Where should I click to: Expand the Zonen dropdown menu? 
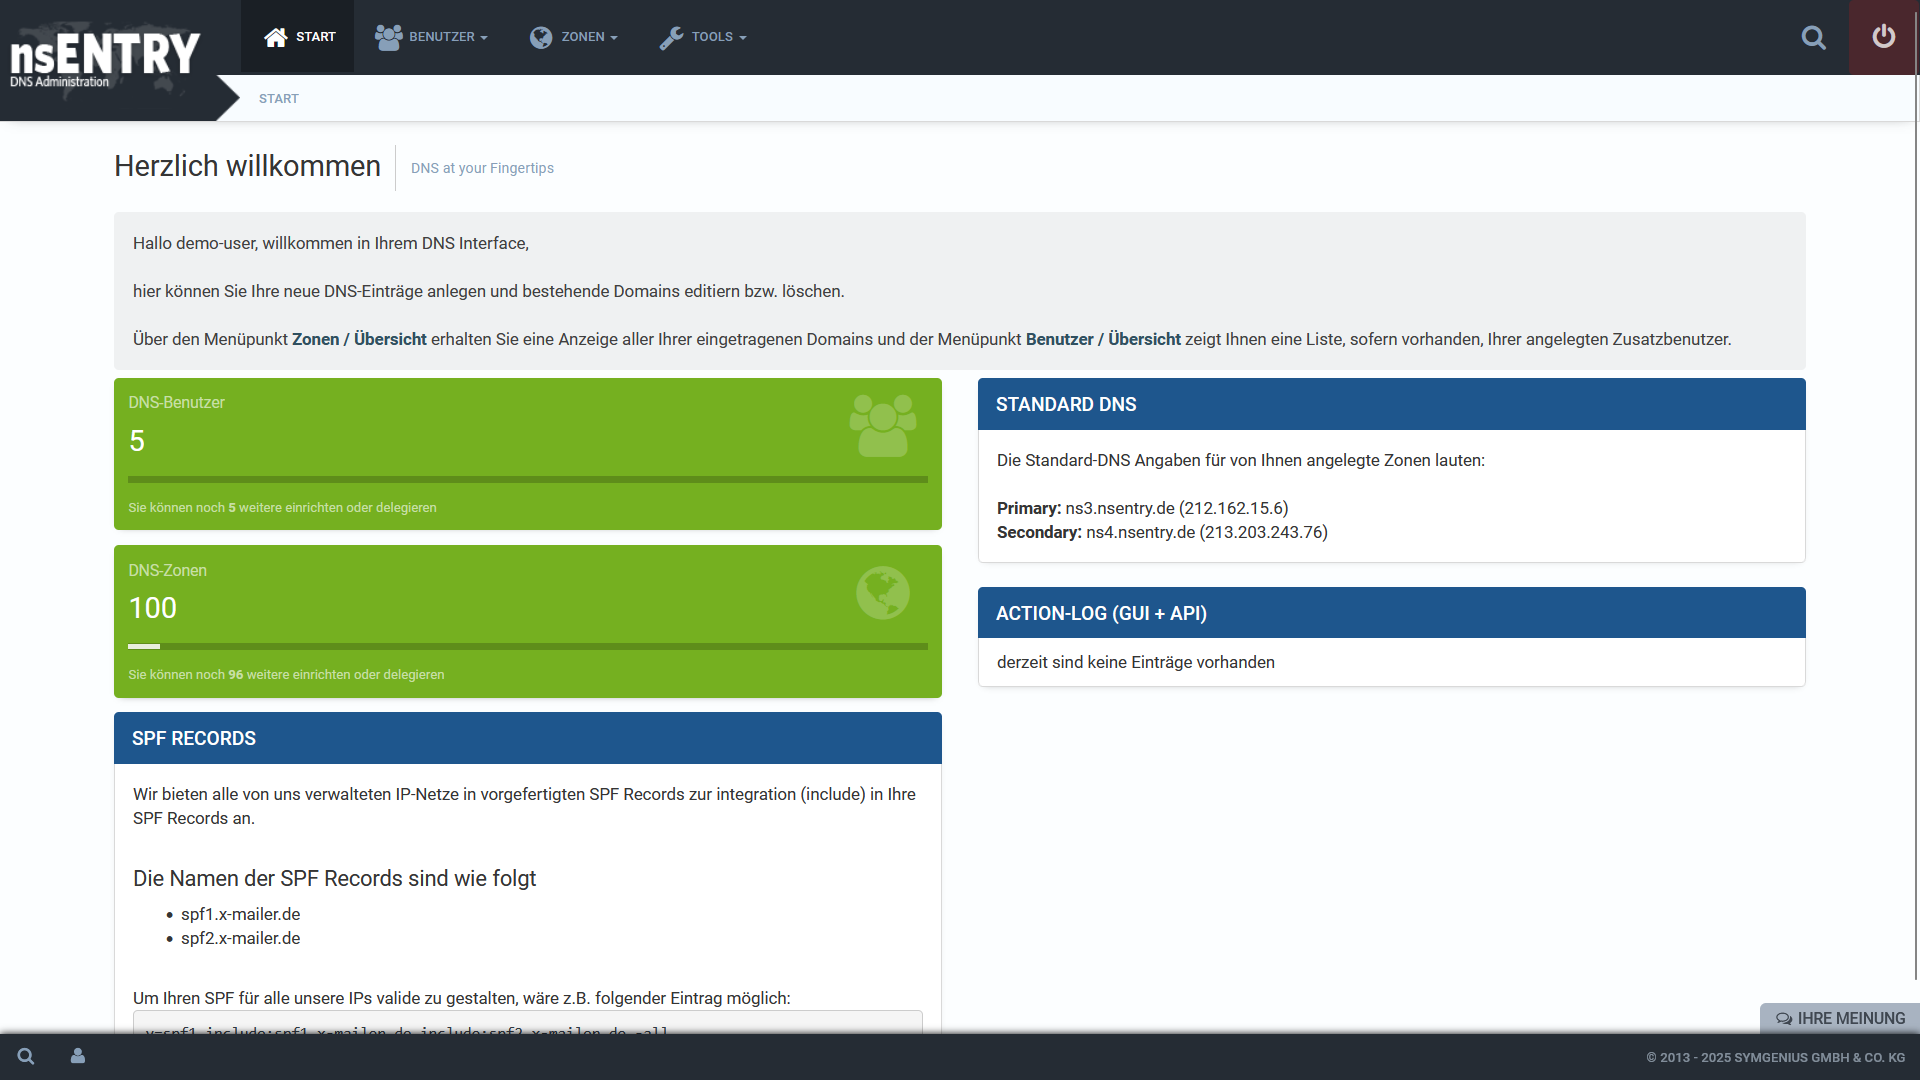[585, 37]
